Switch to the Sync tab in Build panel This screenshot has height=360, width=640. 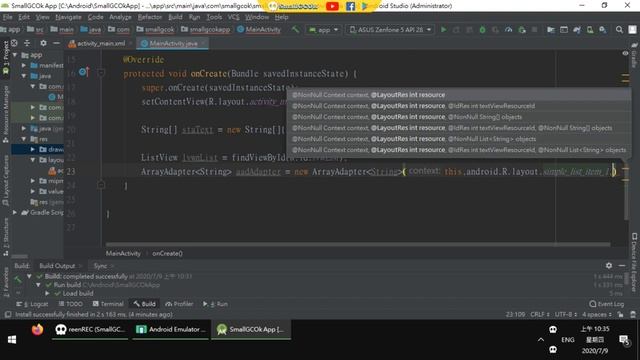tap(100, 266)
